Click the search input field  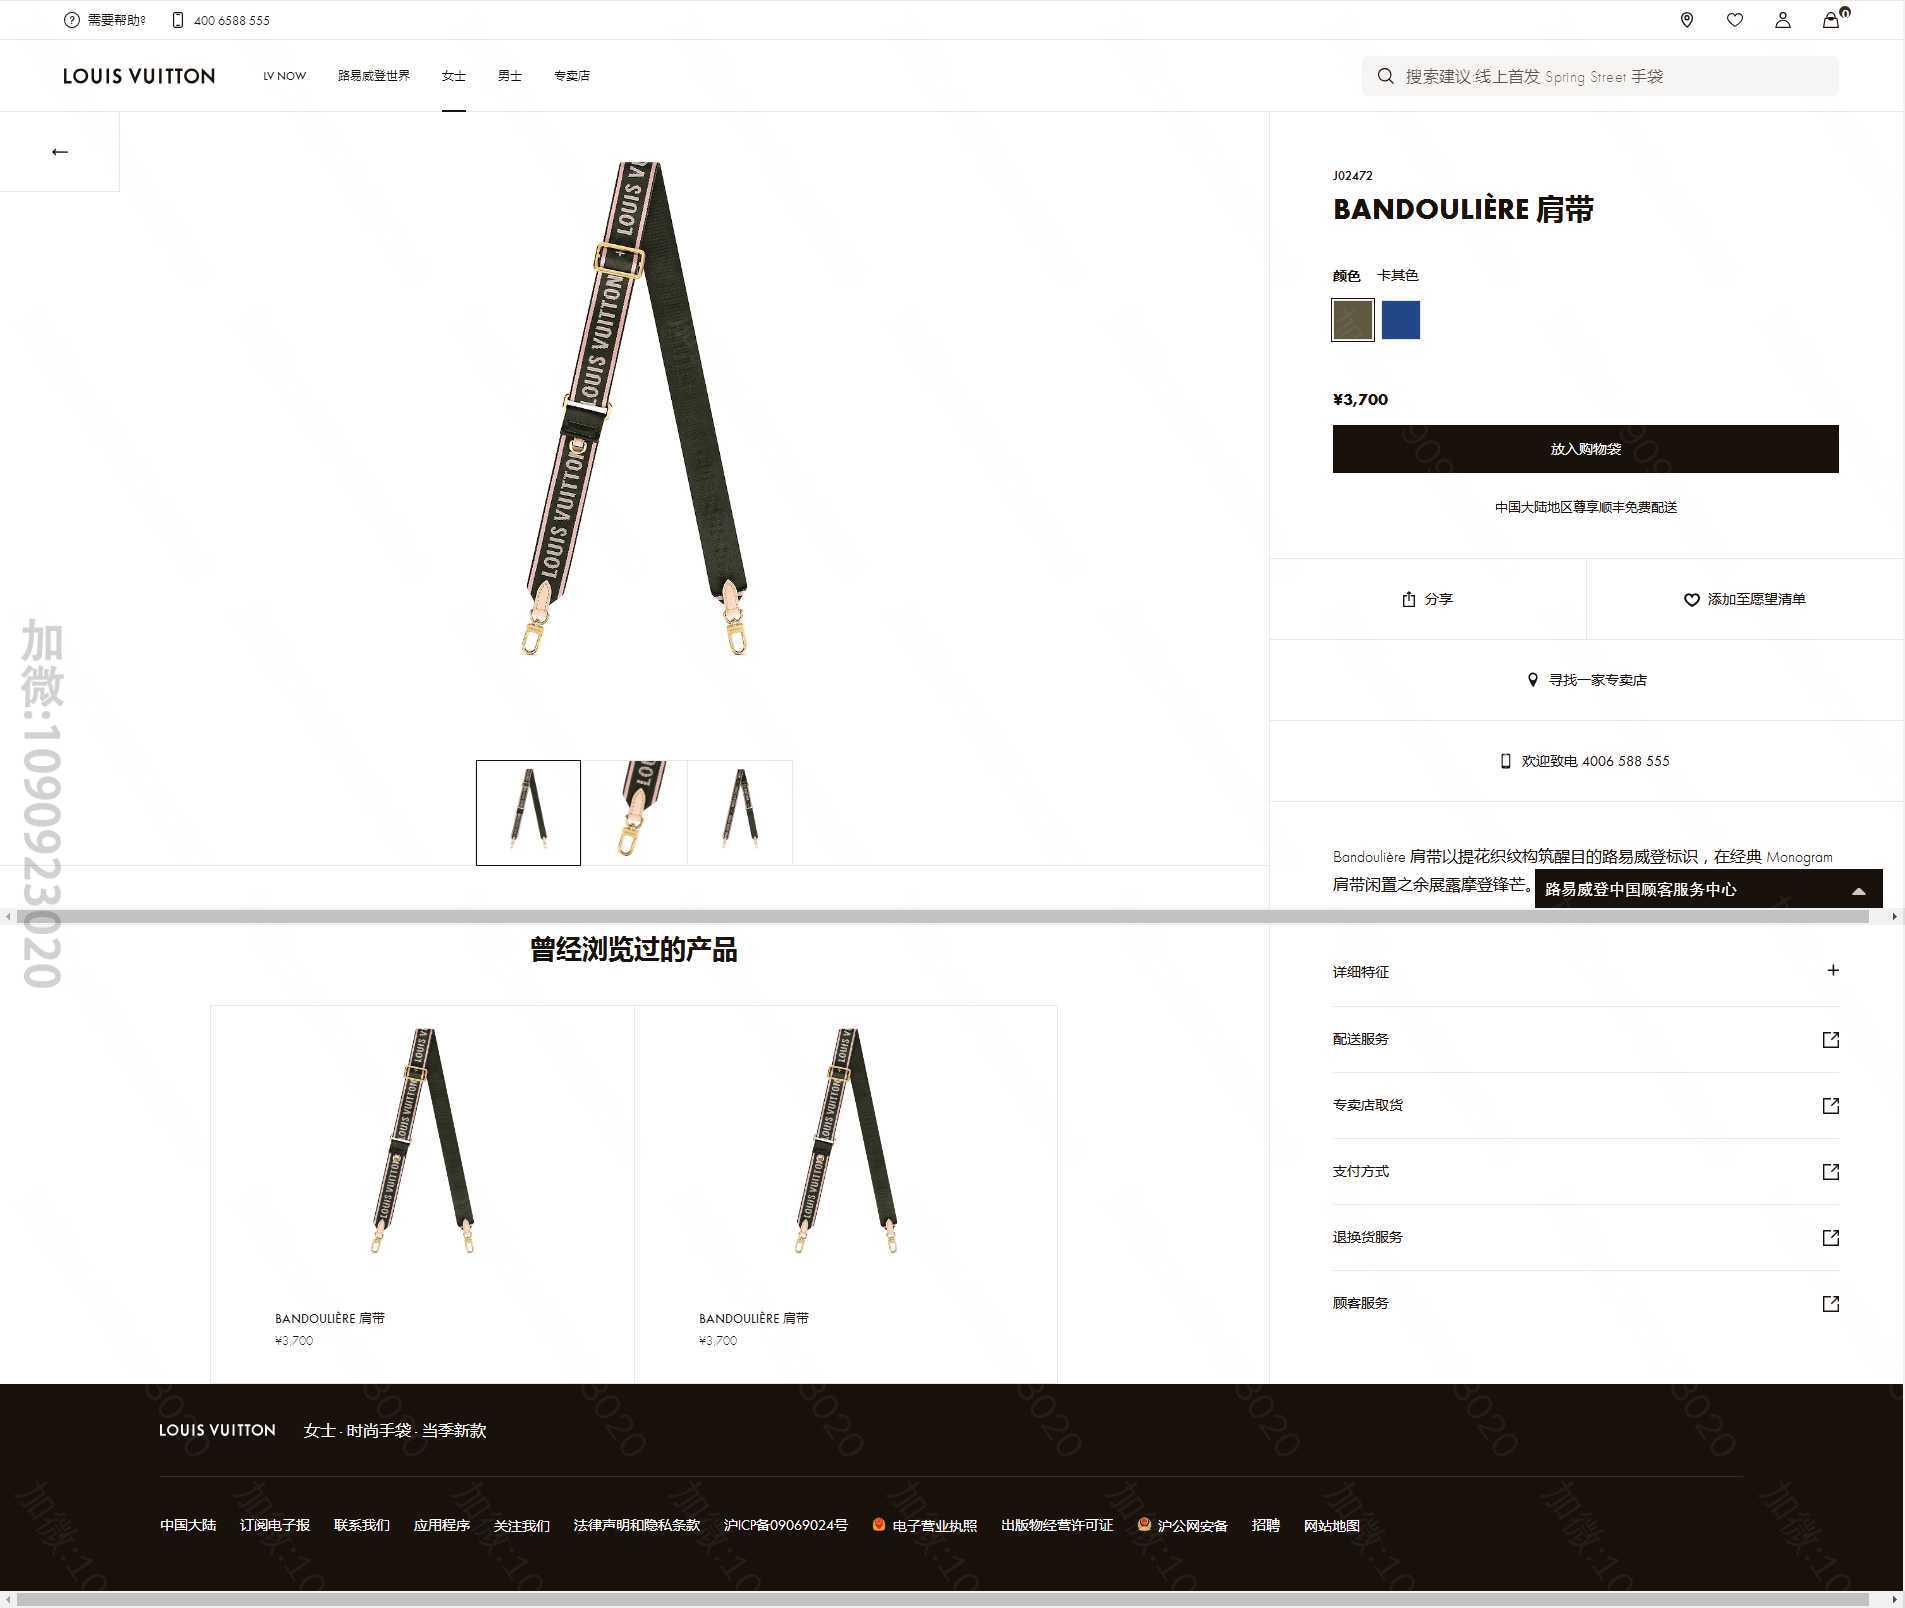tap(1600, 76)
